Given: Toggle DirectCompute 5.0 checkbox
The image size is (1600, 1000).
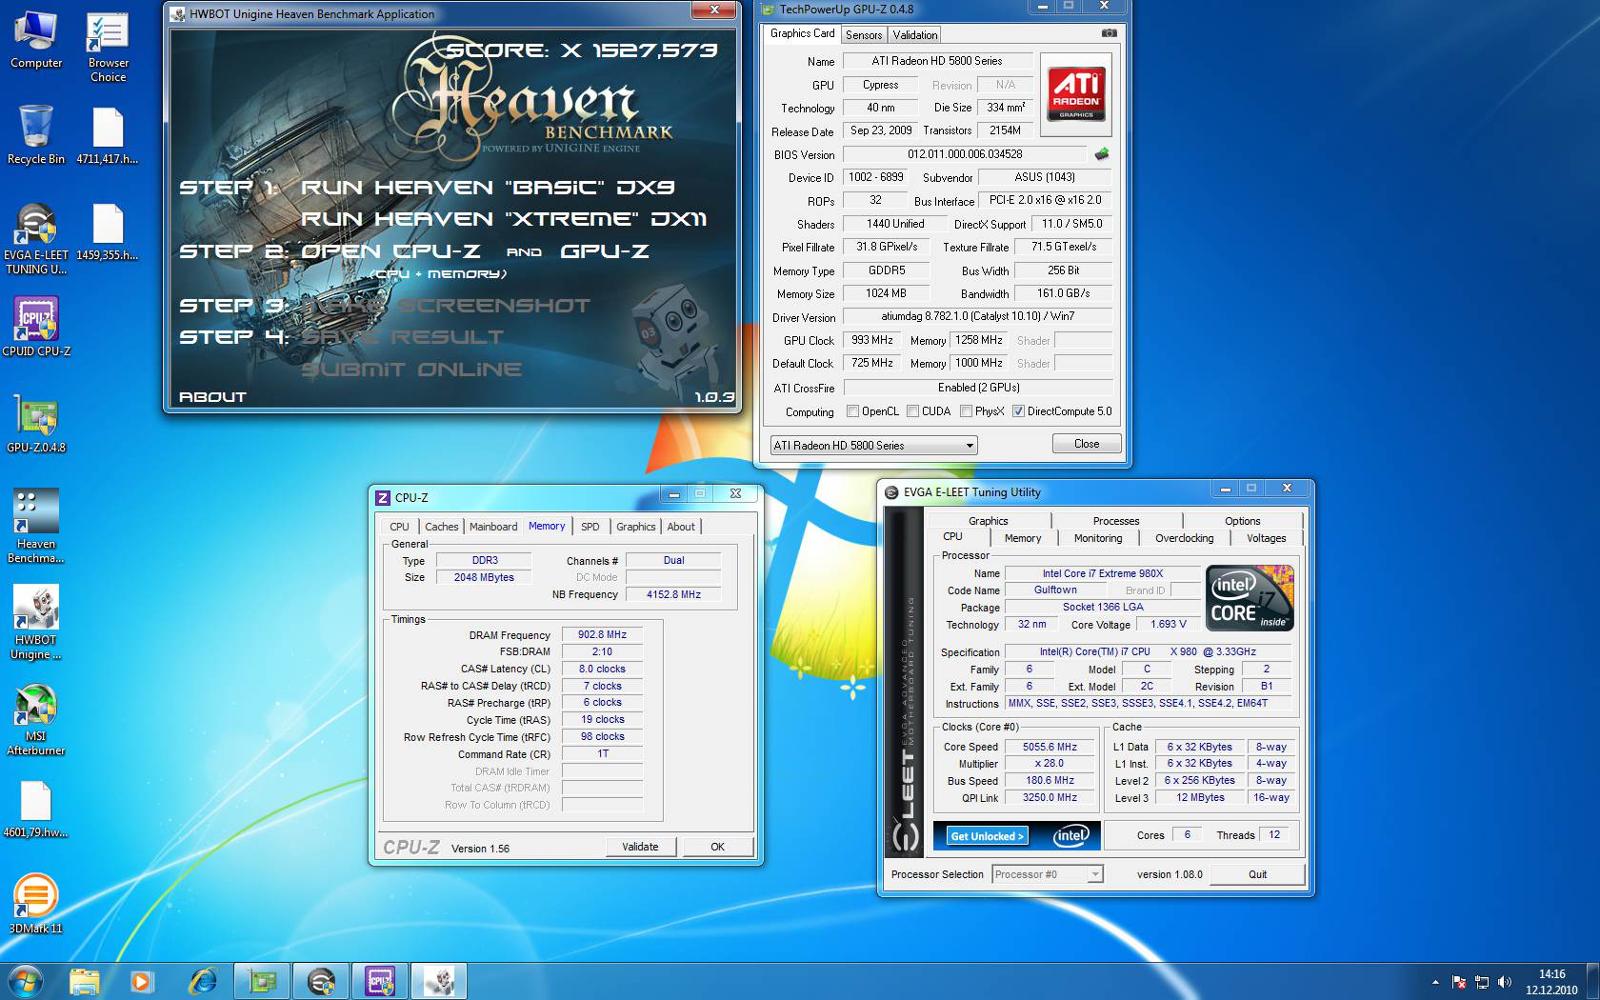Looking at the screenshot, I should tap(1018, 411).
